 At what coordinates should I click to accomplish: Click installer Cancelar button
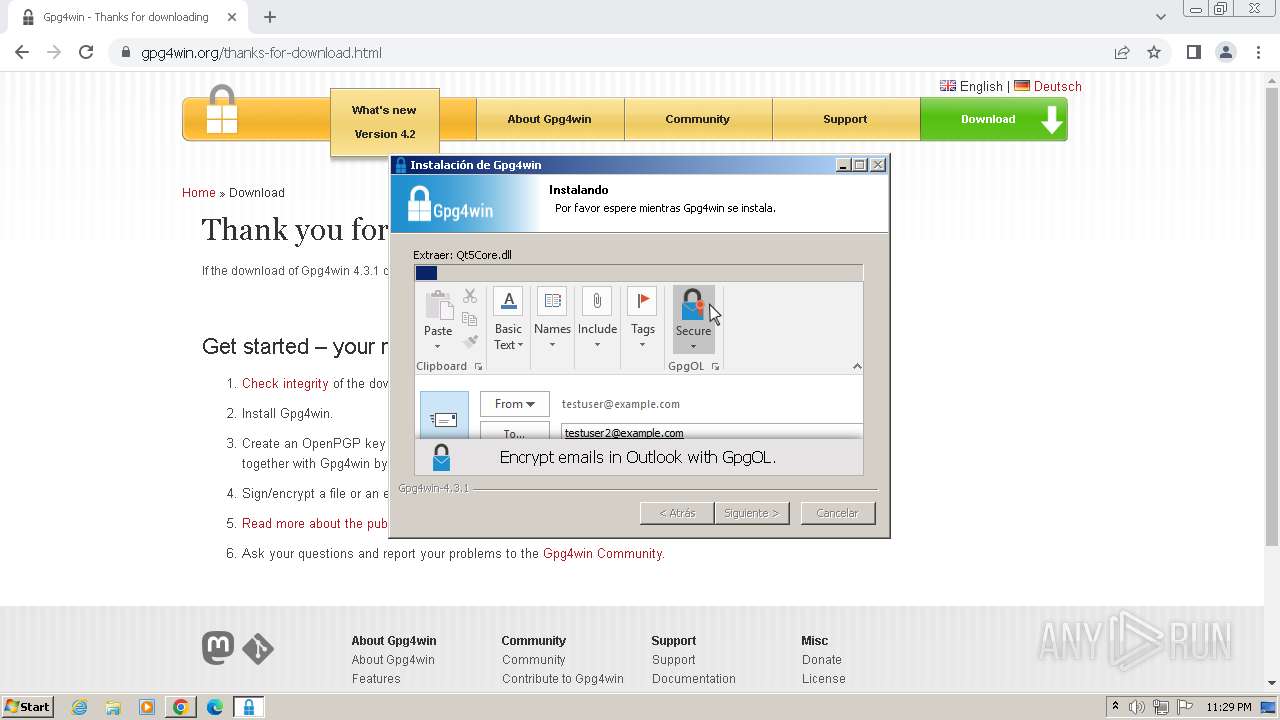(x=838, y=513)
